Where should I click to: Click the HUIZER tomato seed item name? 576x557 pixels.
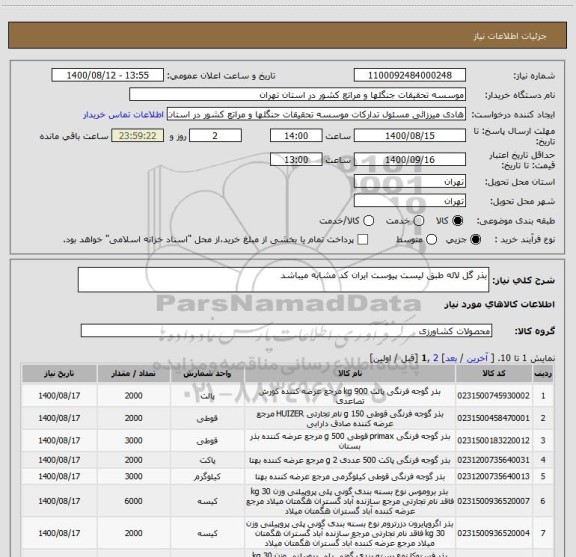click(x=350, y=418)
